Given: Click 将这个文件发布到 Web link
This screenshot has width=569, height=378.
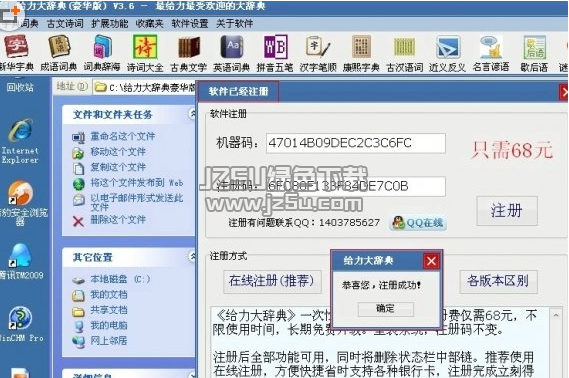Looking at the screenshot, I should pos(136,182).
